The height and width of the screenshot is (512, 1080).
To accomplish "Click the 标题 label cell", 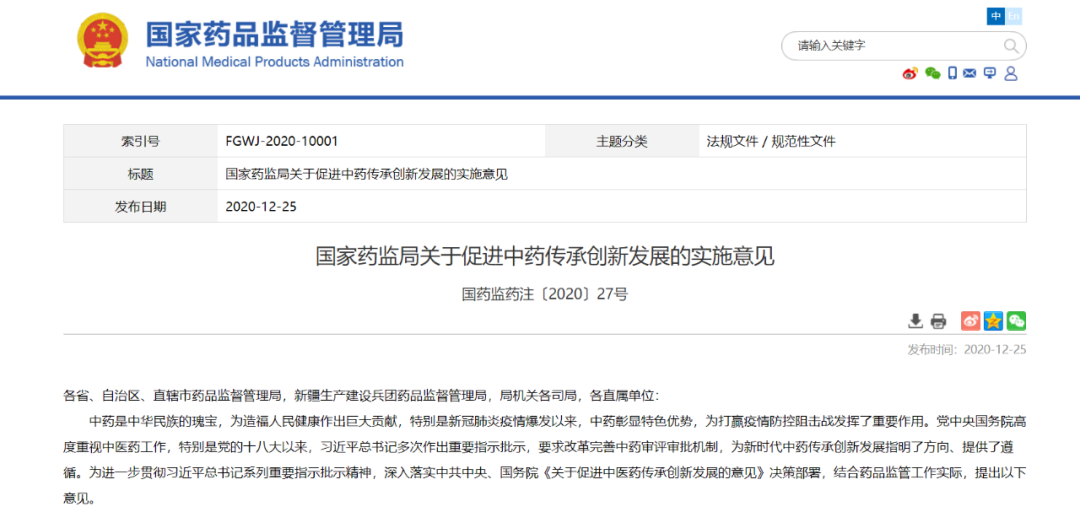I will (141, 174).
